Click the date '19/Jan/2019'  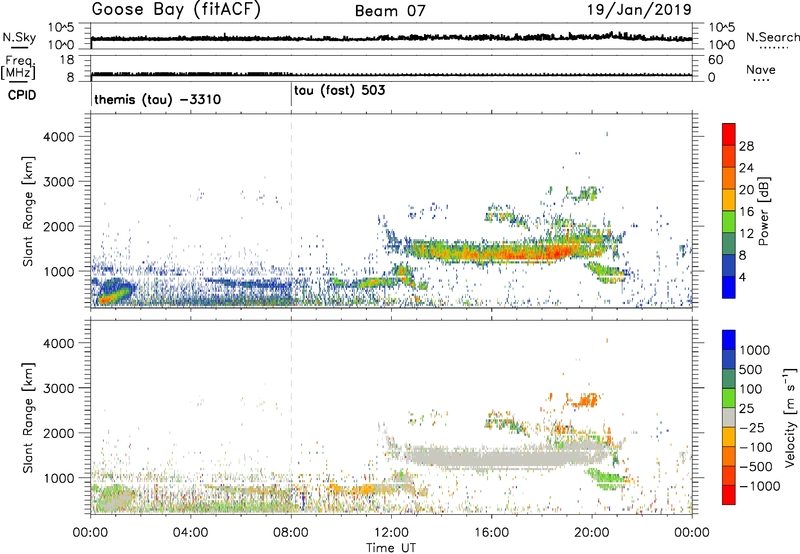pyautogui.click(x=639, y=9)
